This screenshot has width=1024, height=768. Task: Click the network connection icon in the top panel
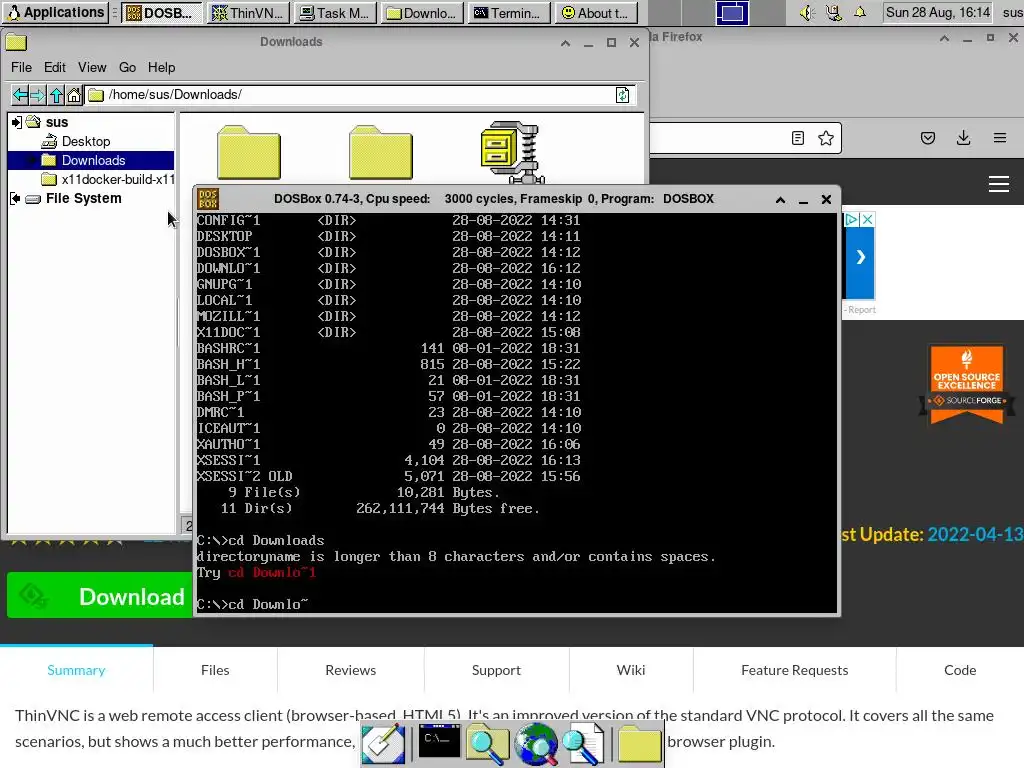pos(833,12)
